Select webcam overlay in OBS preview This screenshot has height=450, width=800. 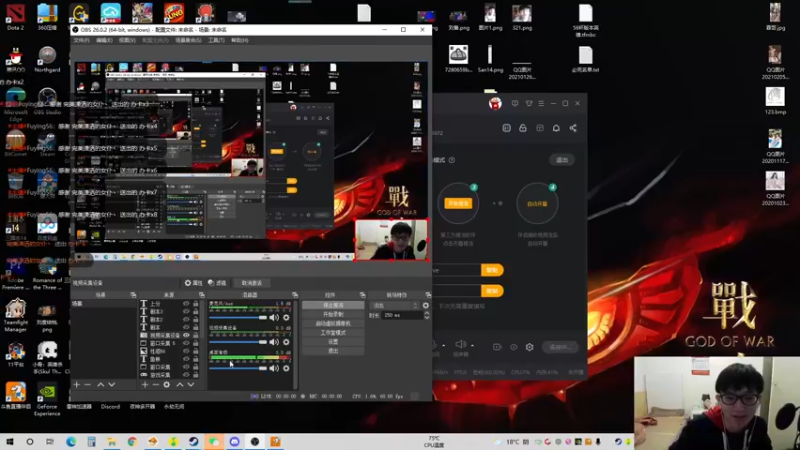[391, 240]
